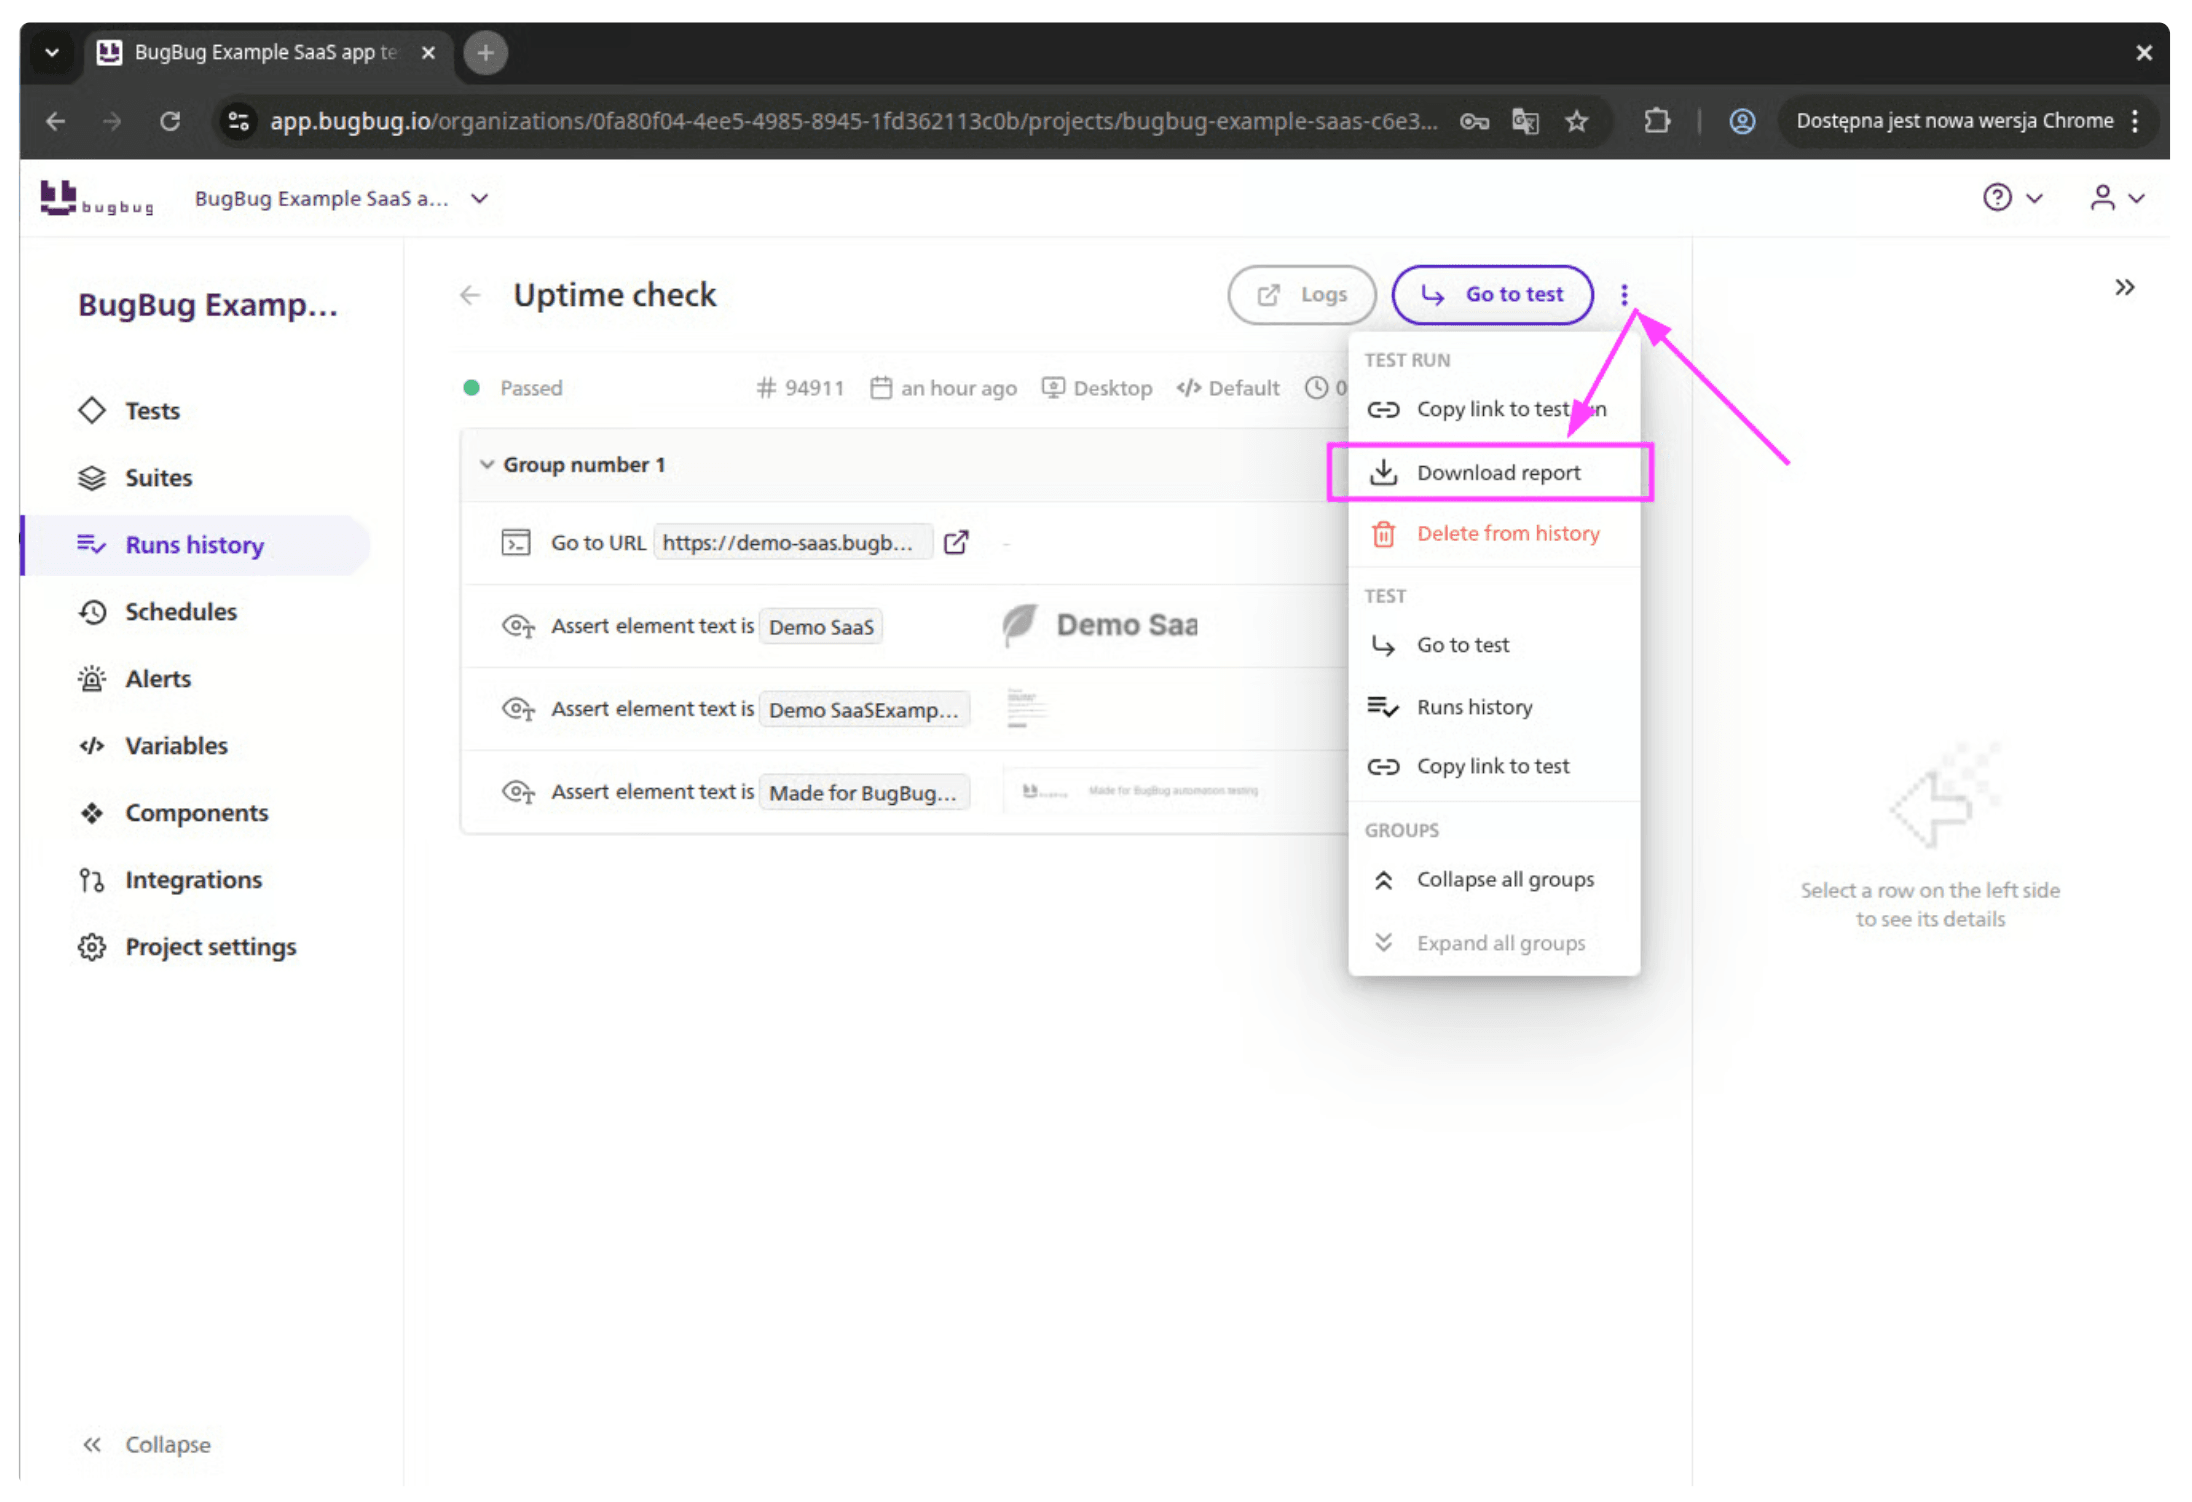Open Chrome profile avatar icon
The image size is (2192, 1502).
click(x=1742, y=121)
